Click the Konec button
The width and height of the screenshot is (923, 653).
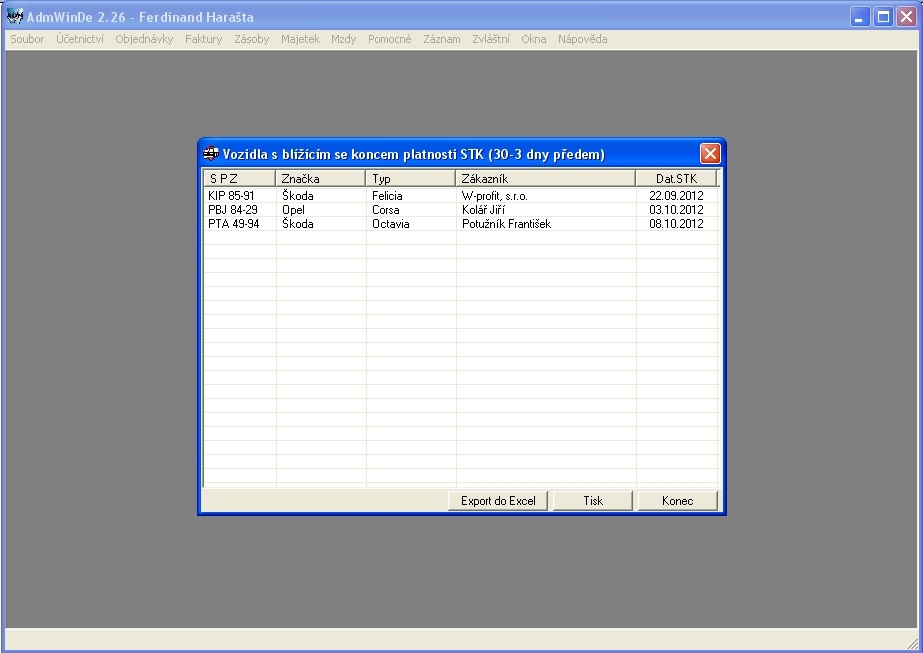tap(678, 501)
